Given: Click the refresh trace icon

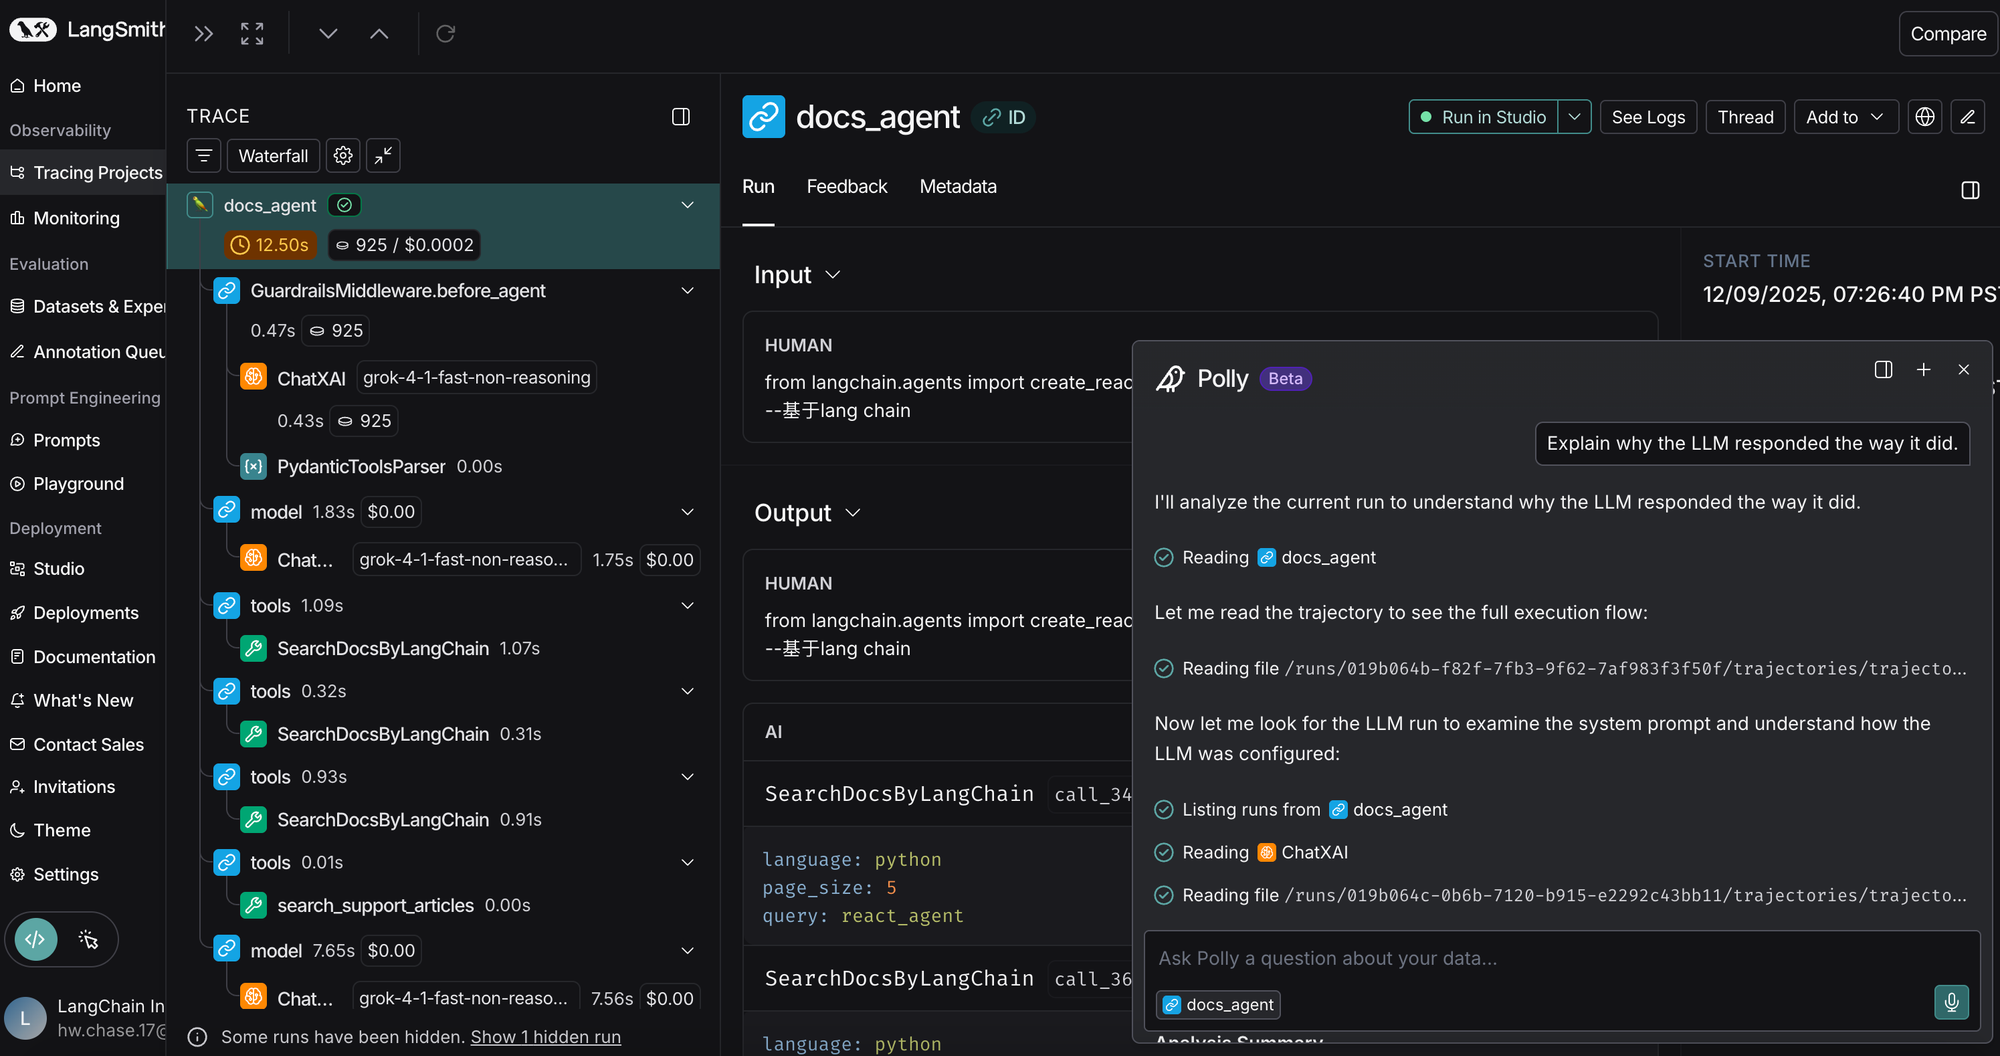Looking at the screenshot, I should pyautogui.click(x=446, y=34).
